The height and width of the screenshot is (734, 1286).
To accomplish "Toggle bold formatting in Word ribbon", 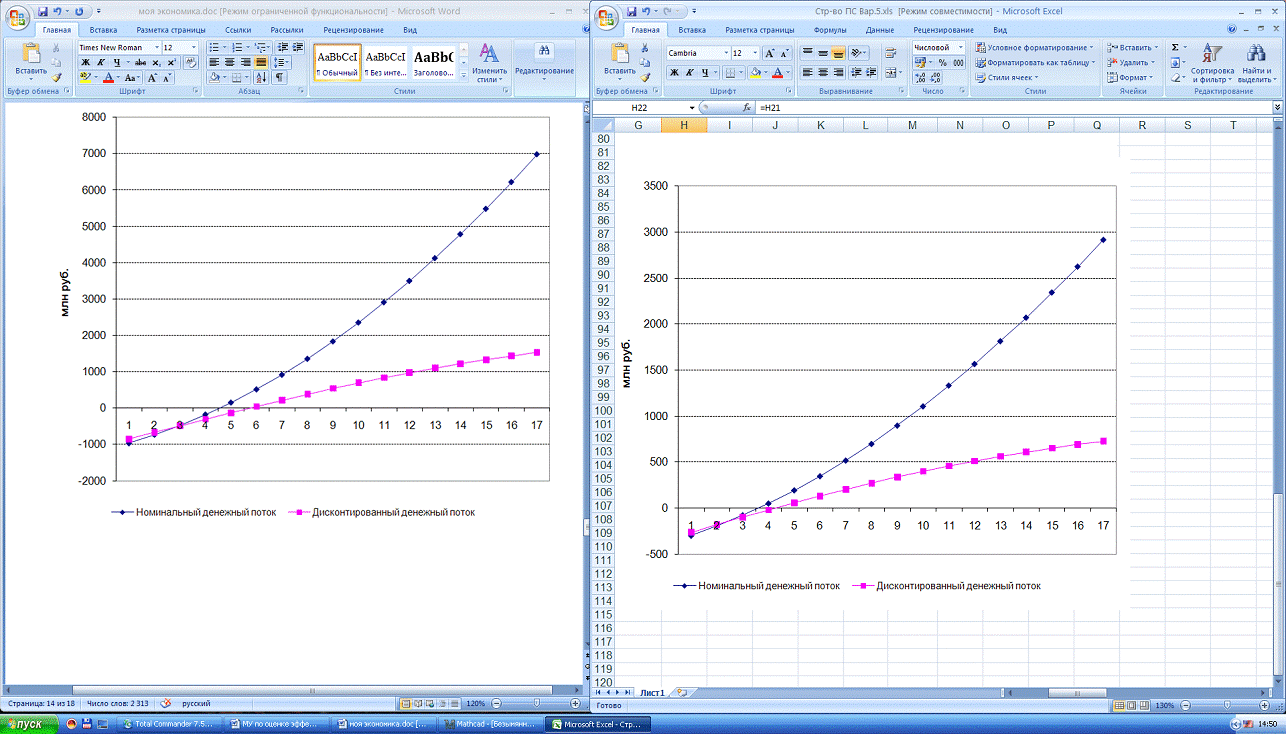I will (x=85, y=62).
